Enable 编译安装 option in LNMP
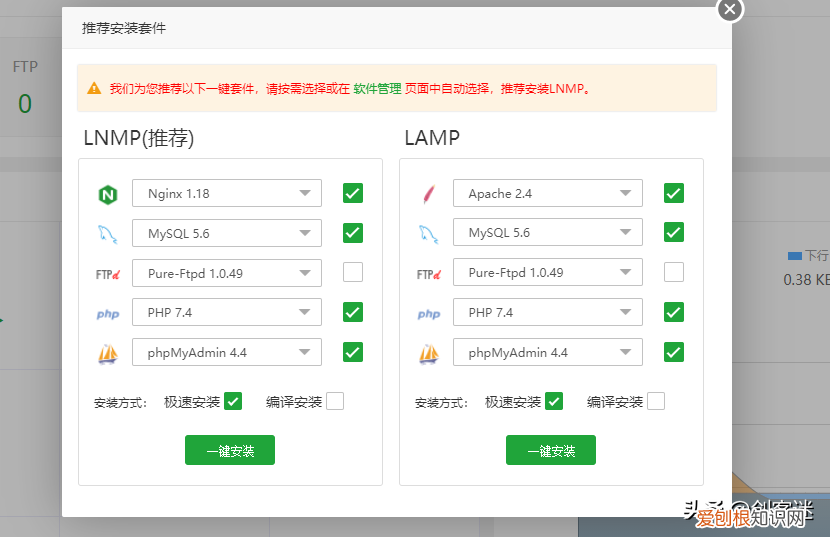This screenshot has width=830, height=537. click(335, 401)
